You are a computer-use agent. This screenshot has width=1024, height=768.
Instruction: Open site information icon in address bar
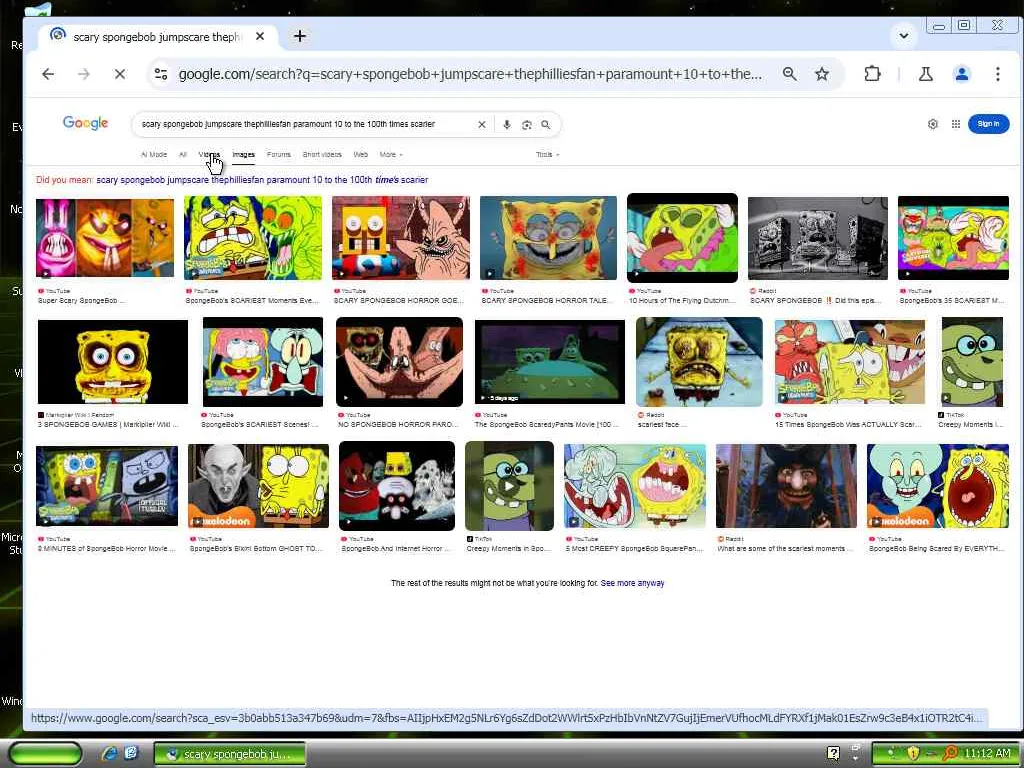tap(161, 74)
